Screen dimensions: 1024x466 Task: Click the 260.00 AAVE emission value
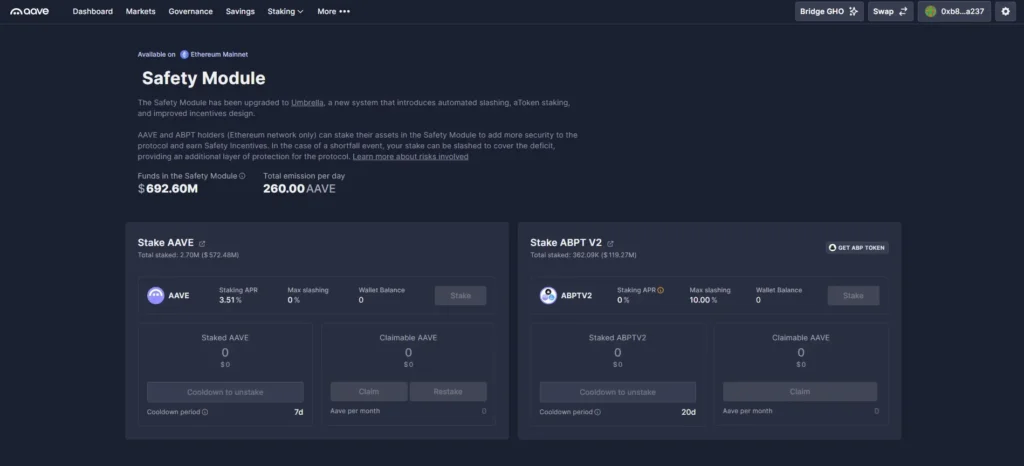click(299, 189)
